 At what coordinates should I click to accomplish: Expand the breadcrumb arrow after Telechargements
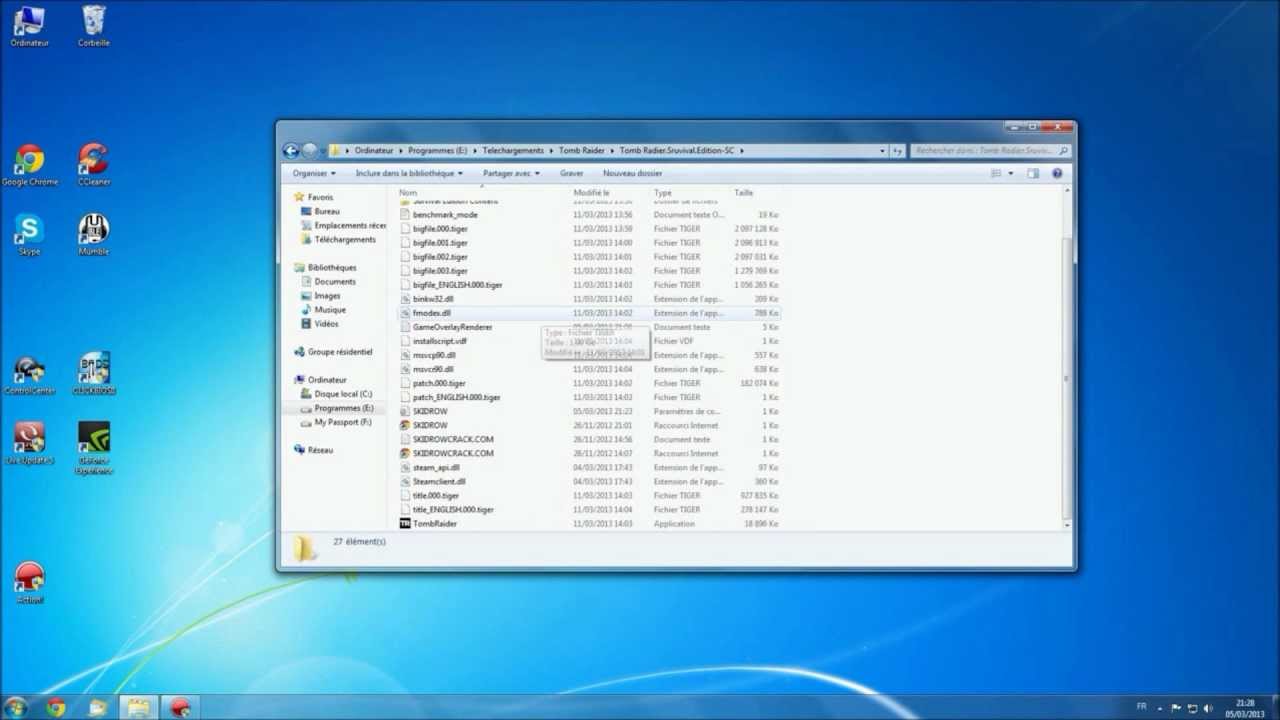tap(552, 151)
